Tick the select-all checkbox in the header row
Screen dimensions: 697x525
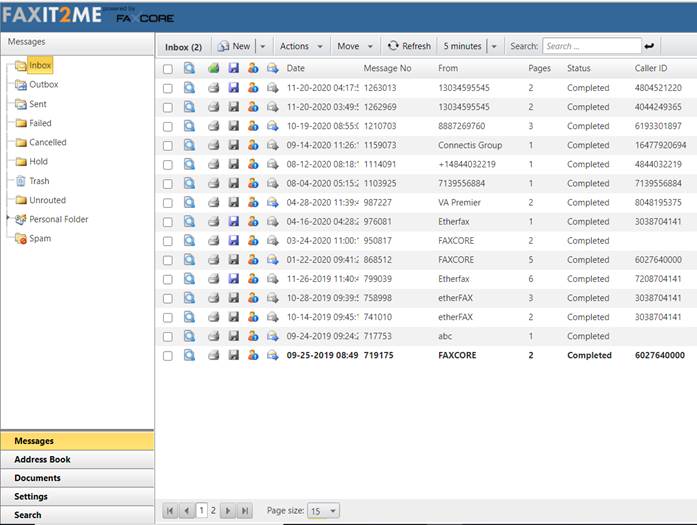(x=167, y=69)
